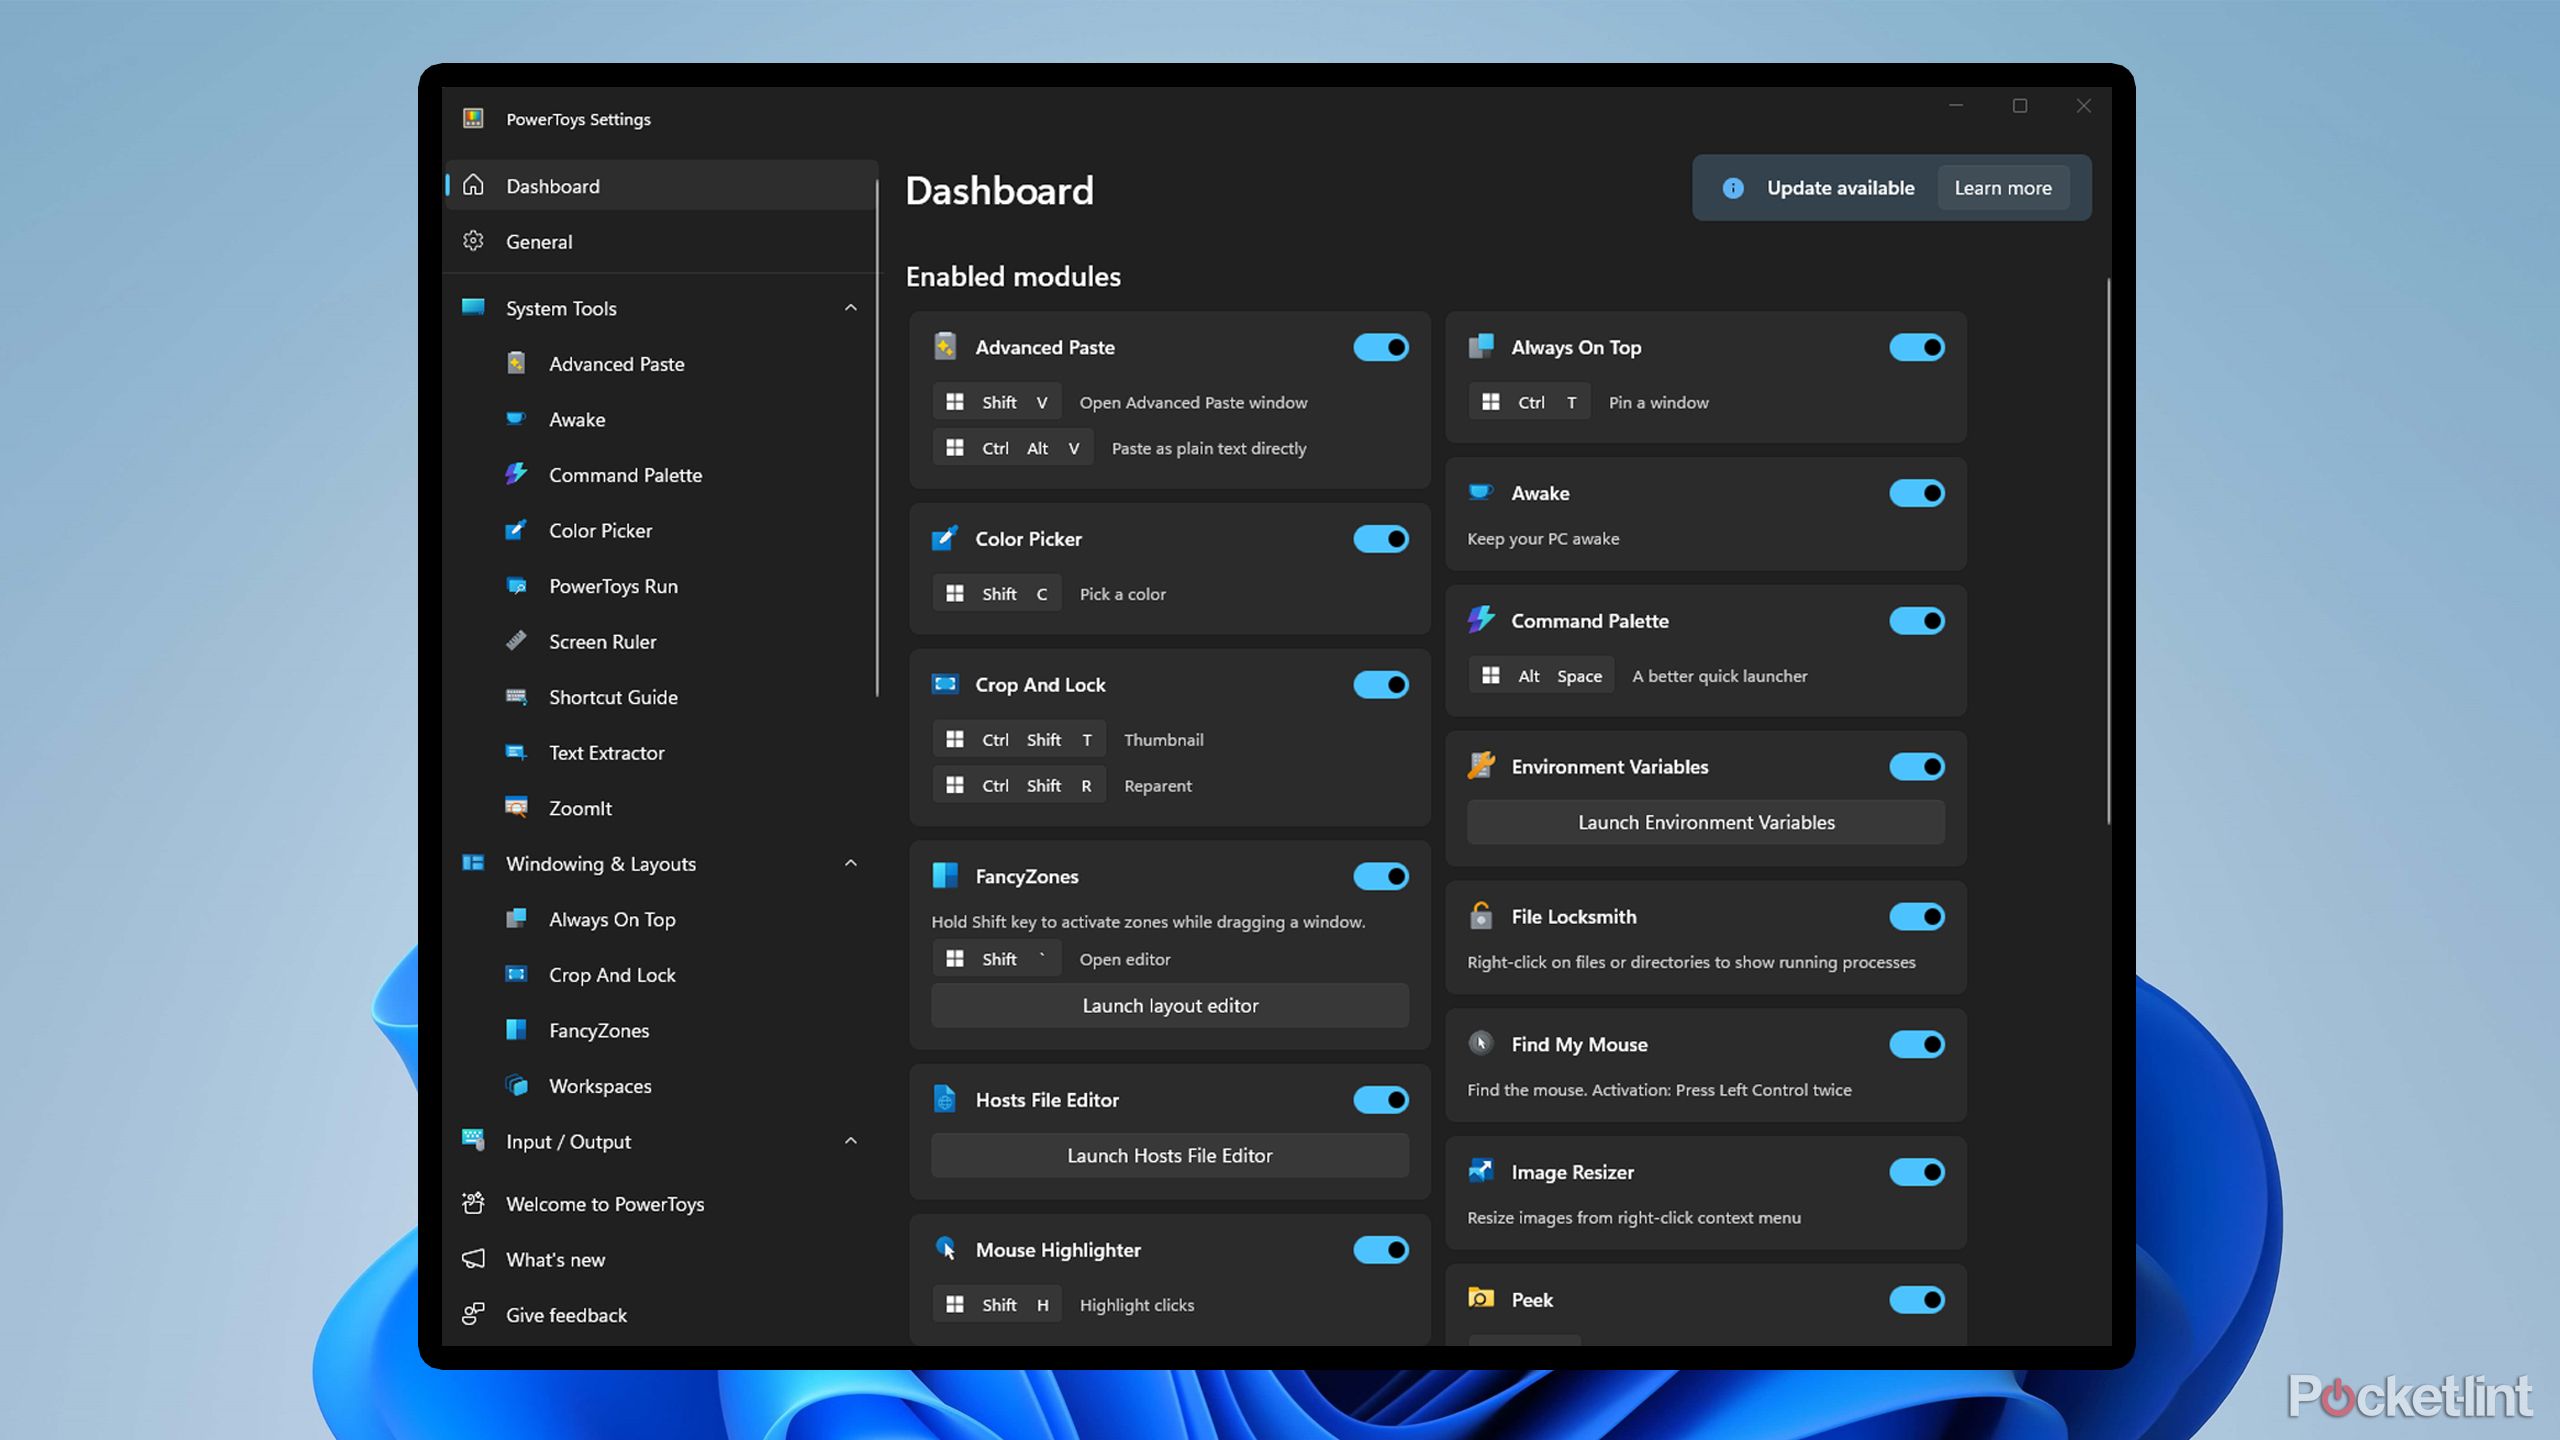Toggle the Awake module off

coord(1917,493)
